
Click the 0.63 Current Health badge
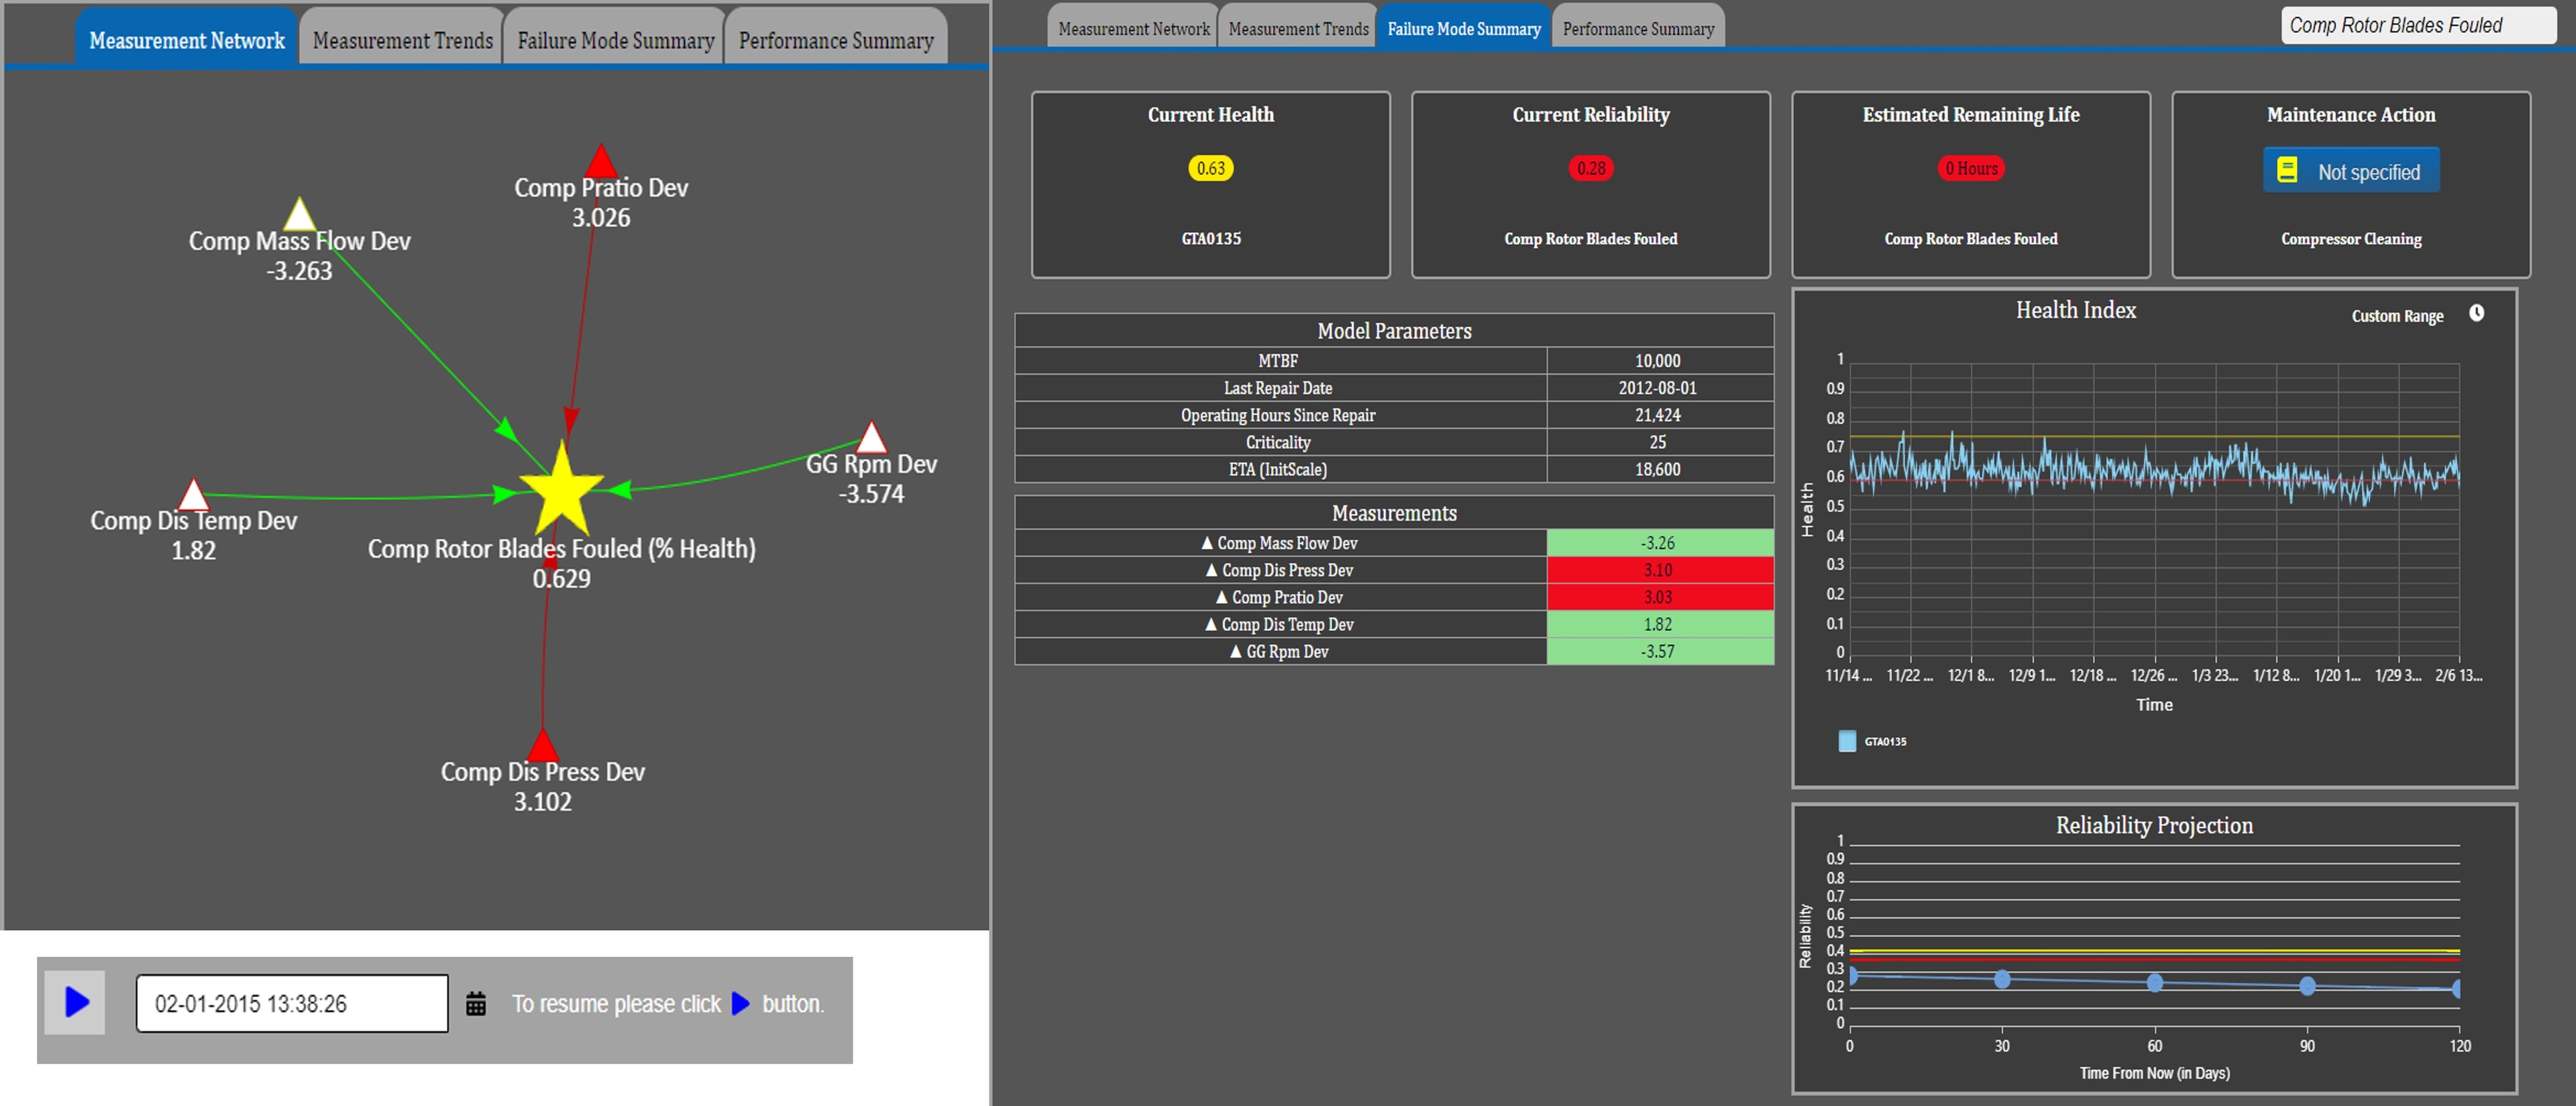point(1210,168)
